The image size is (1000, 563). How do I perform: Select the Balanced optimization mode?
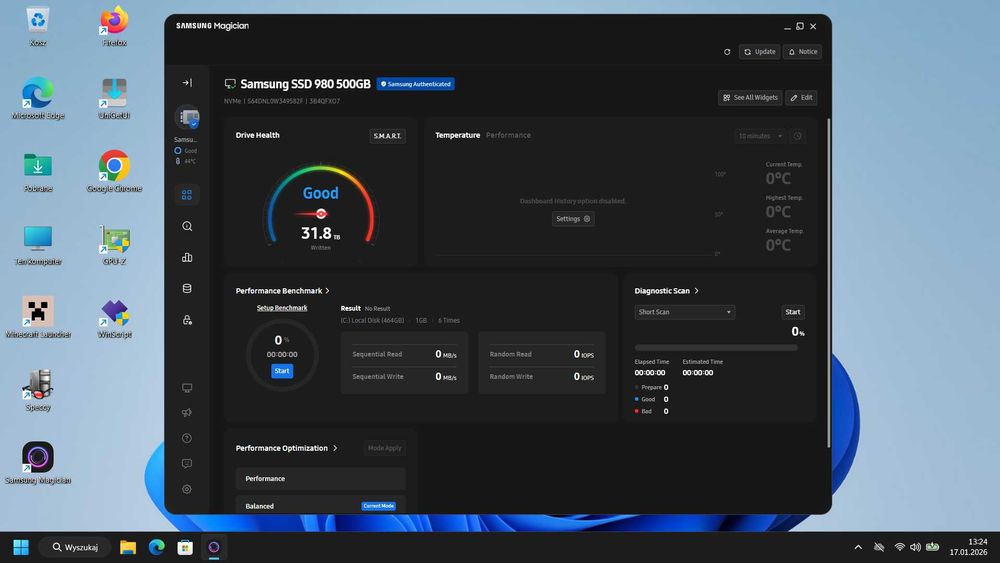[320, 506]
